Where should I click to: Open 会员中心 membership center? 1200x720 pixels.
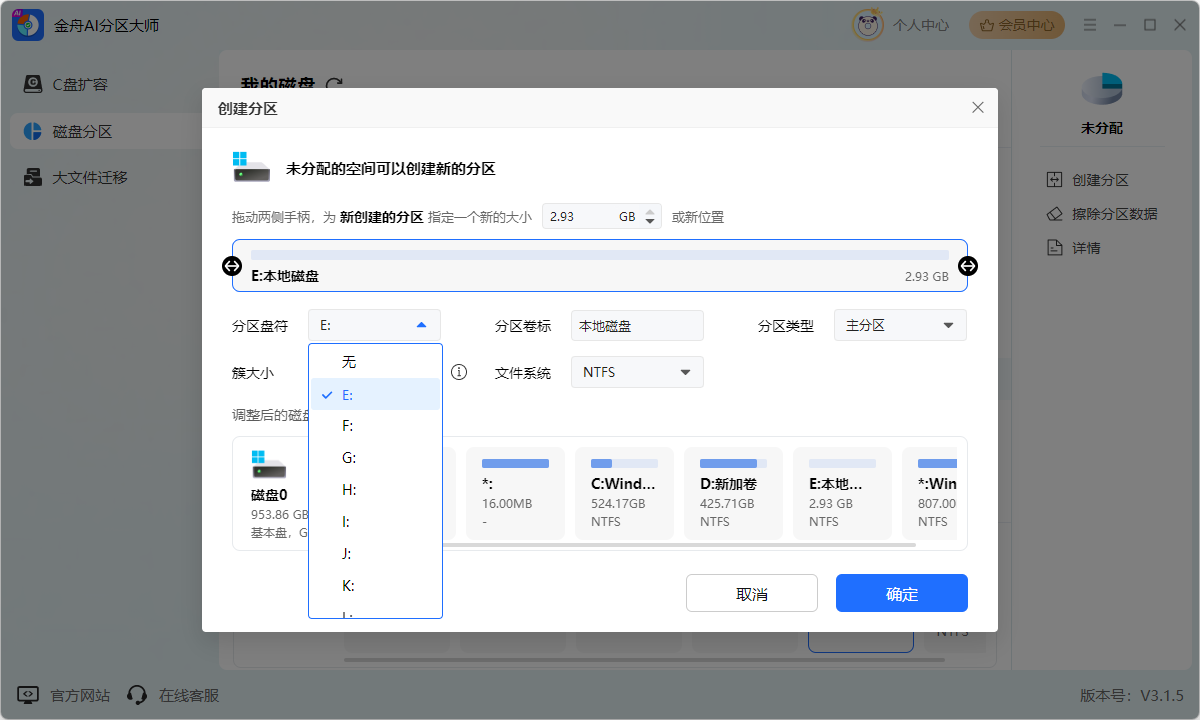(1016, 24)
